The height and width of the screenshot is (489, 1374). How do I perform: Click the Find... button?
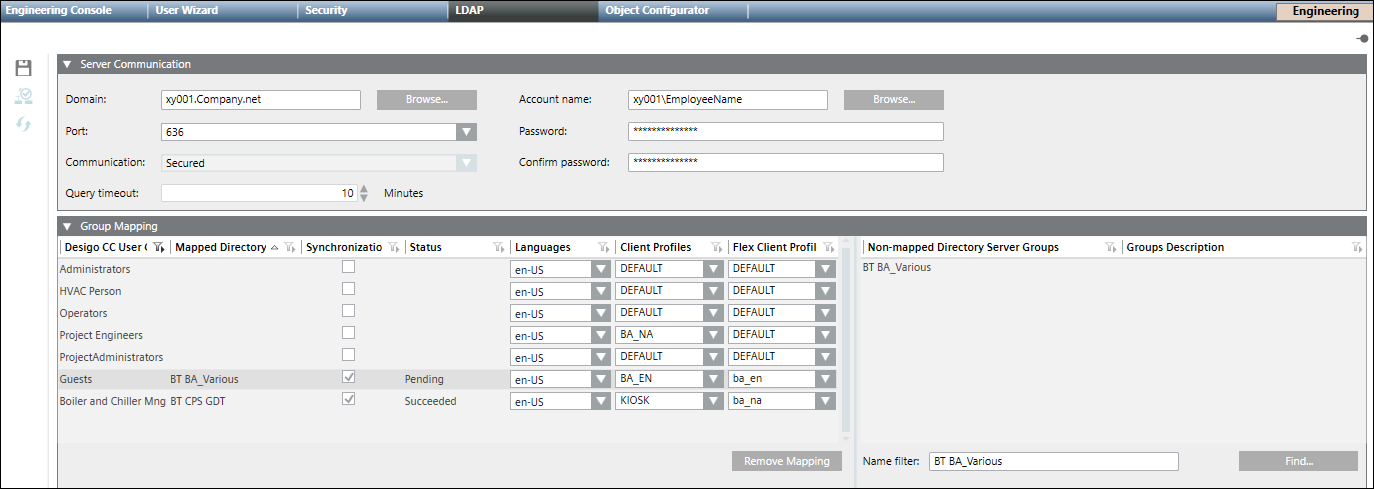click(1297, 461)
